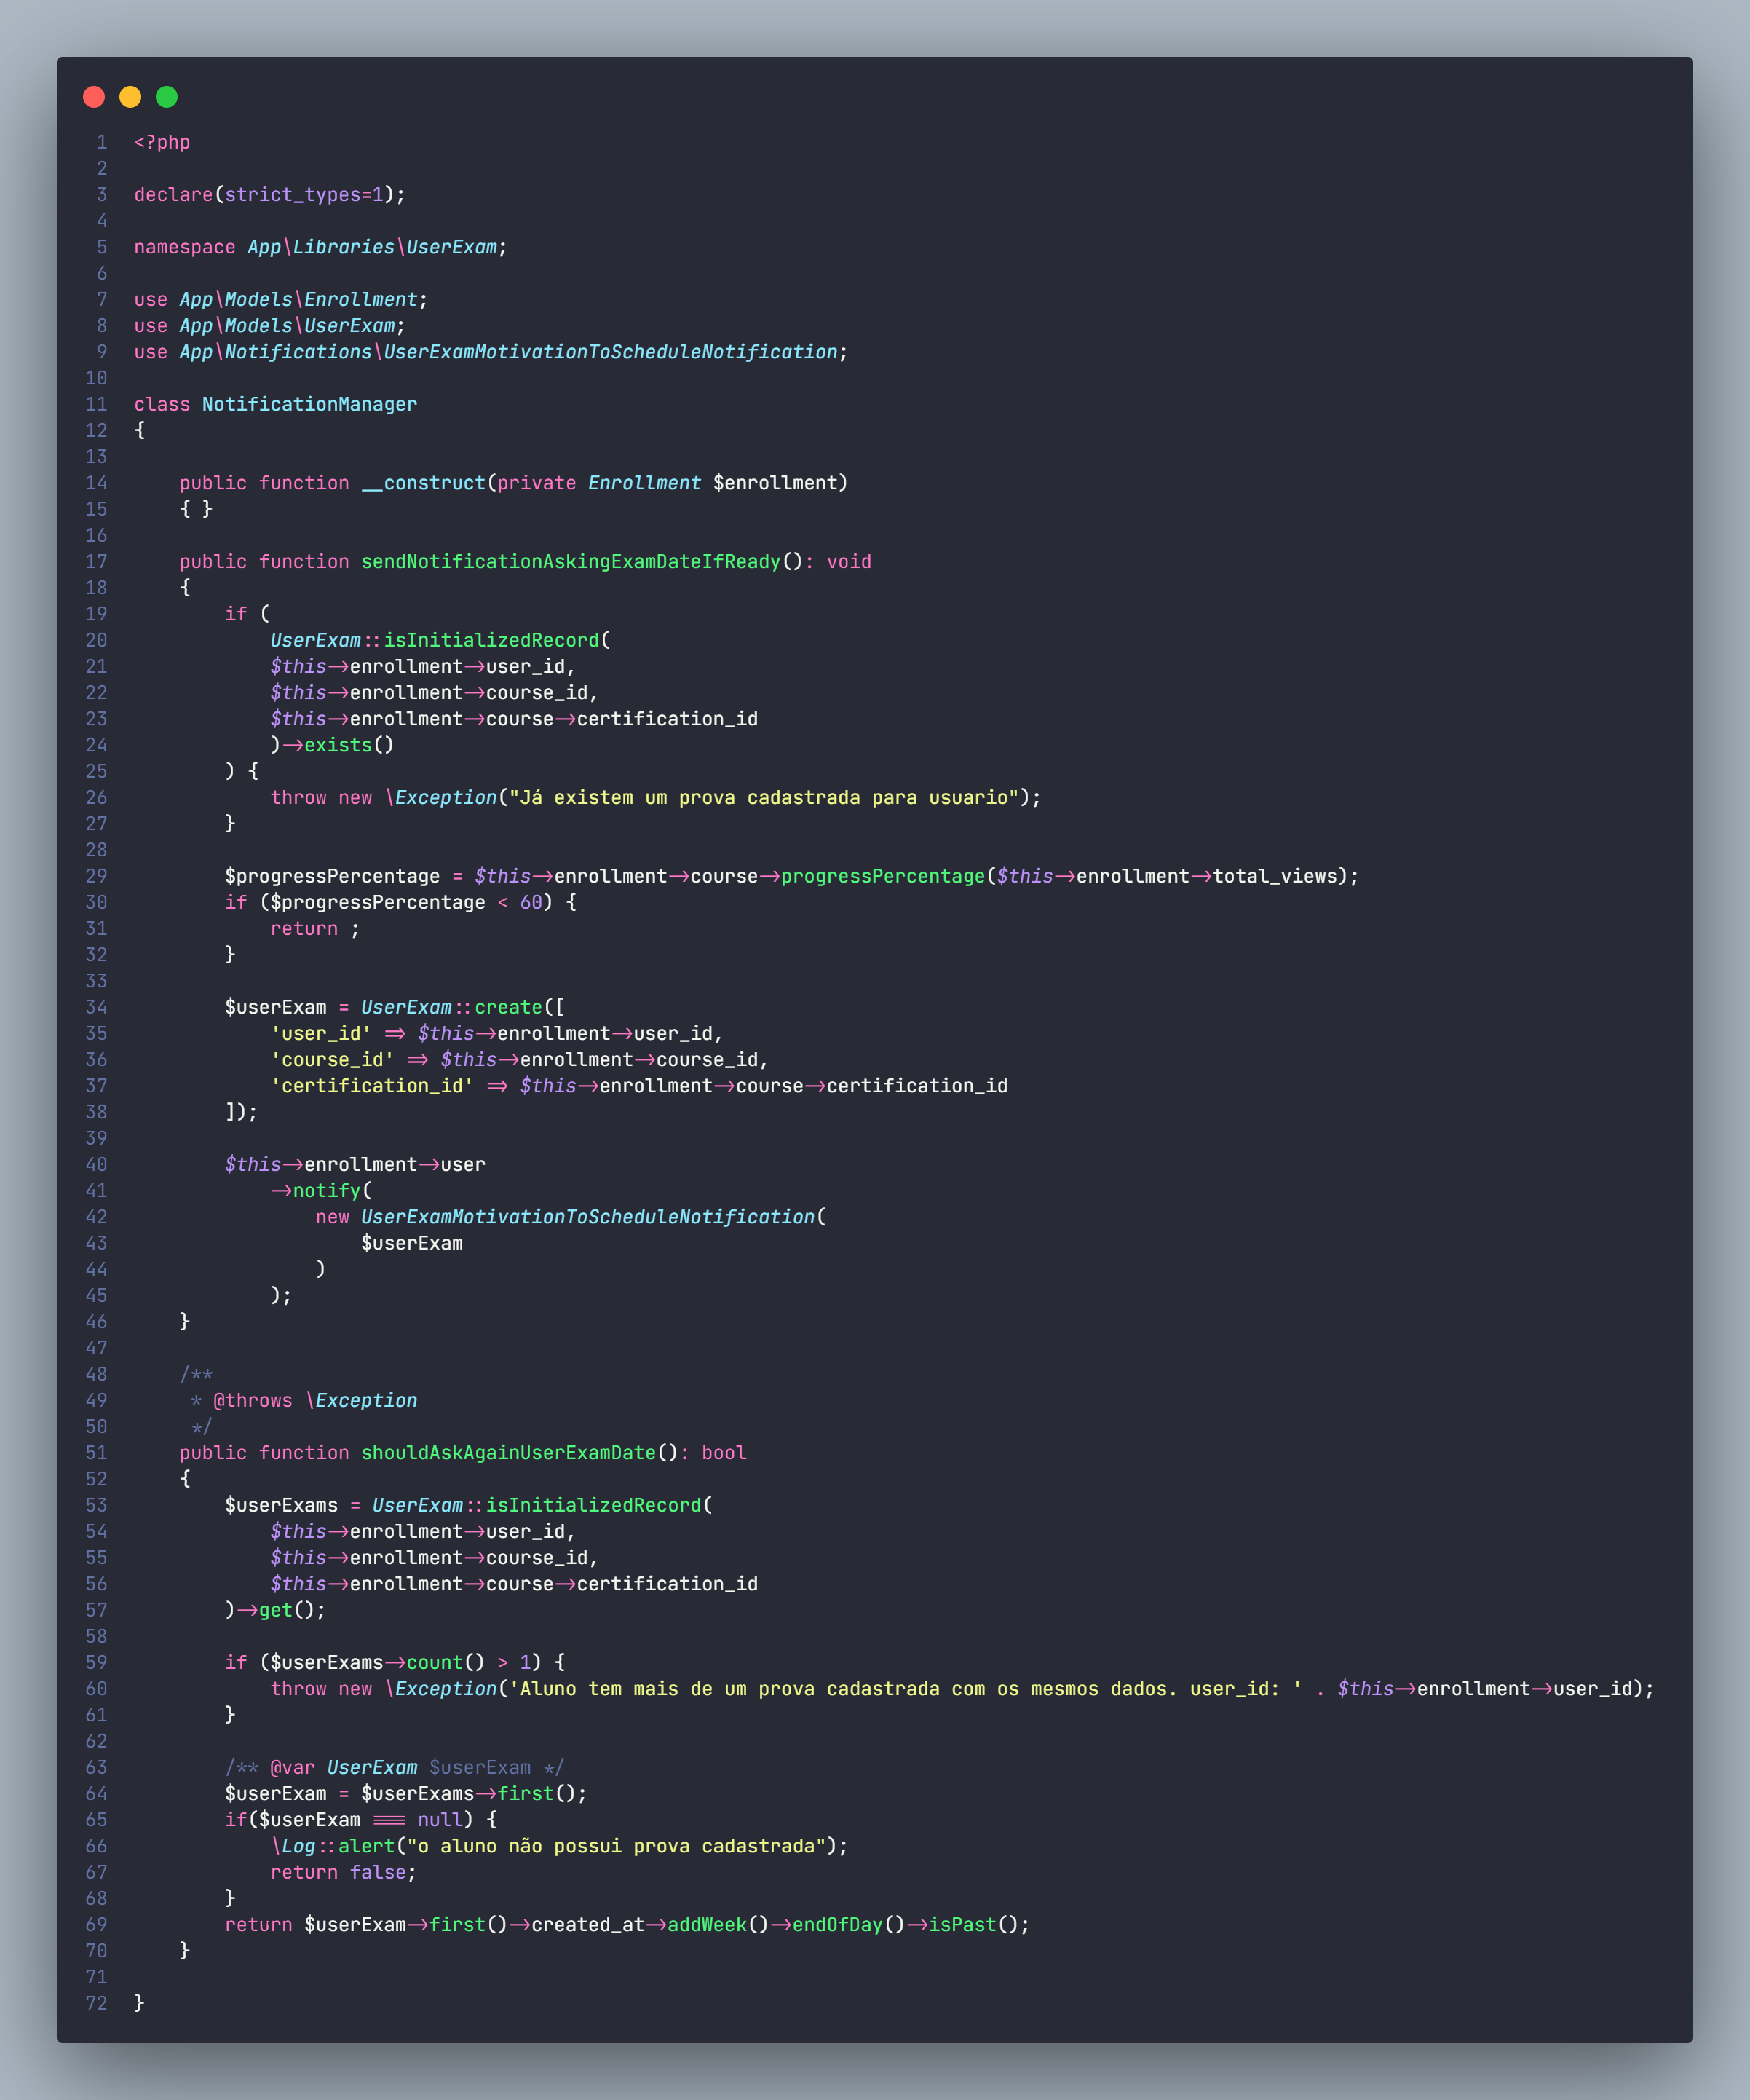Viewport: 1750px width, 2100px height.
Task: Click the isInitializedRecord call on line 20
Action: (x=491, y=640)
